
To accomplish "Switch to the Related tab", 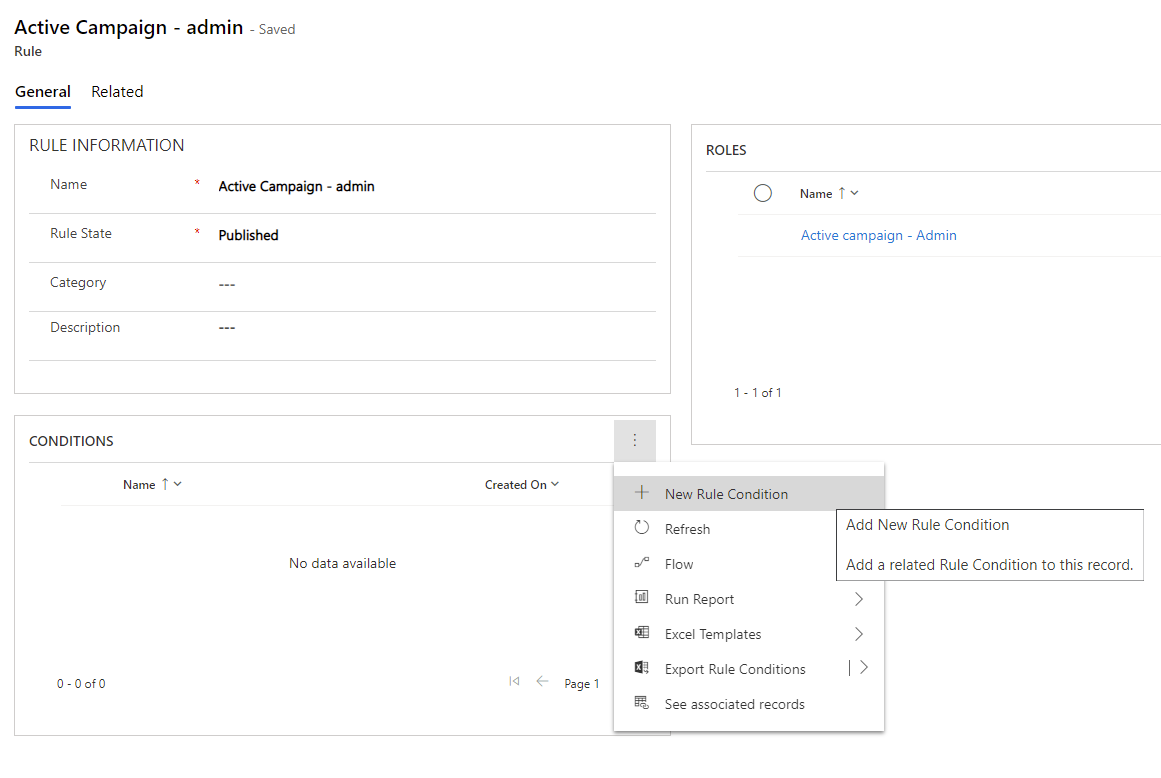I will coord(117,91).
